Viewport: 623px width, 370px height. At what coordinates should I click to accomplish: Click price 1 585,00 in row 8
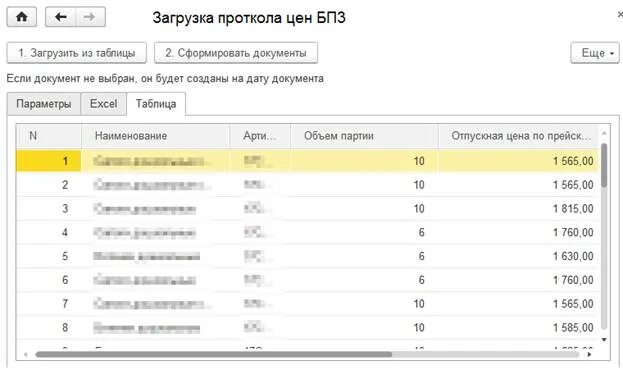[573, 328]
